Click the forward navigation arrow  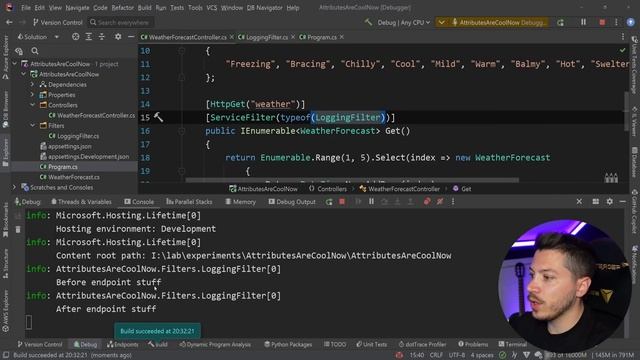pos(22,22)
